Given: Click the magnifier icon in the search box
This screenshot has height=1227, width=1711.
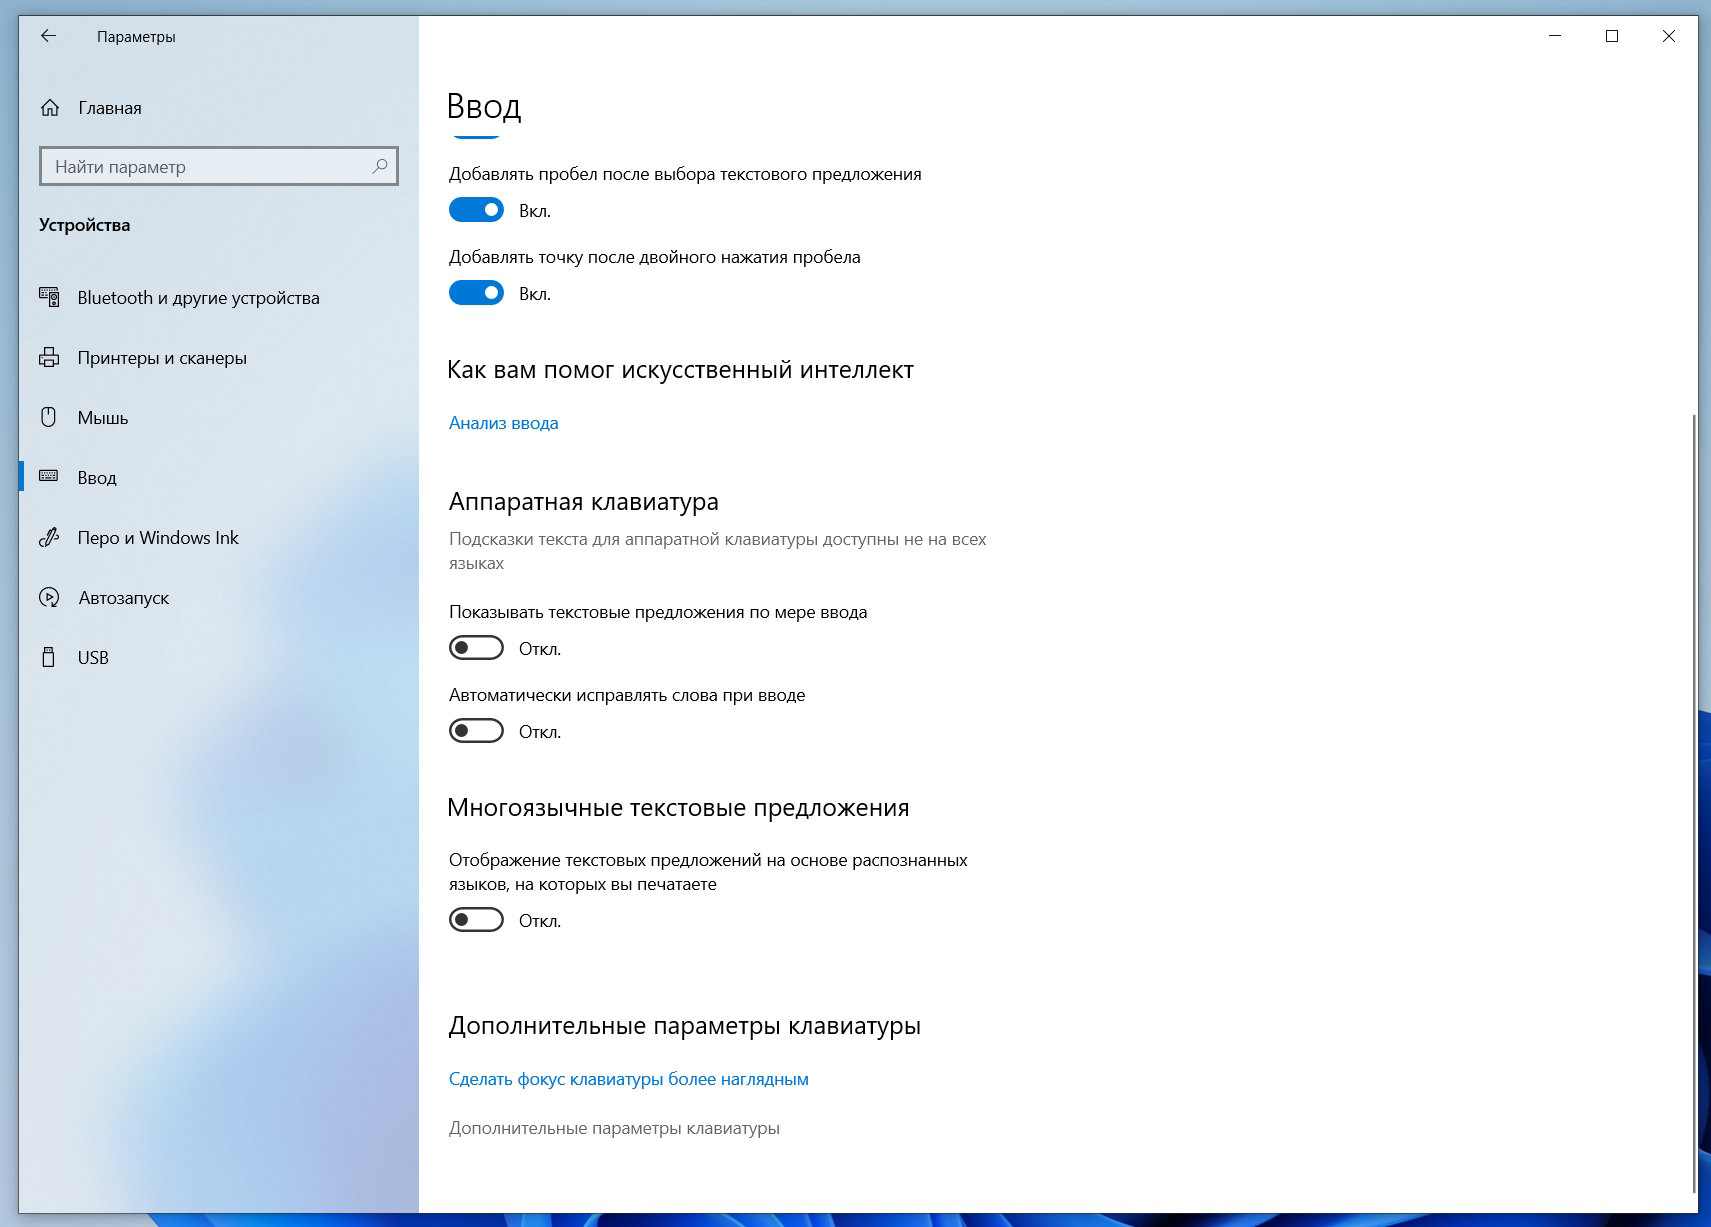Looking at the screenshot, I should [380, 166].
